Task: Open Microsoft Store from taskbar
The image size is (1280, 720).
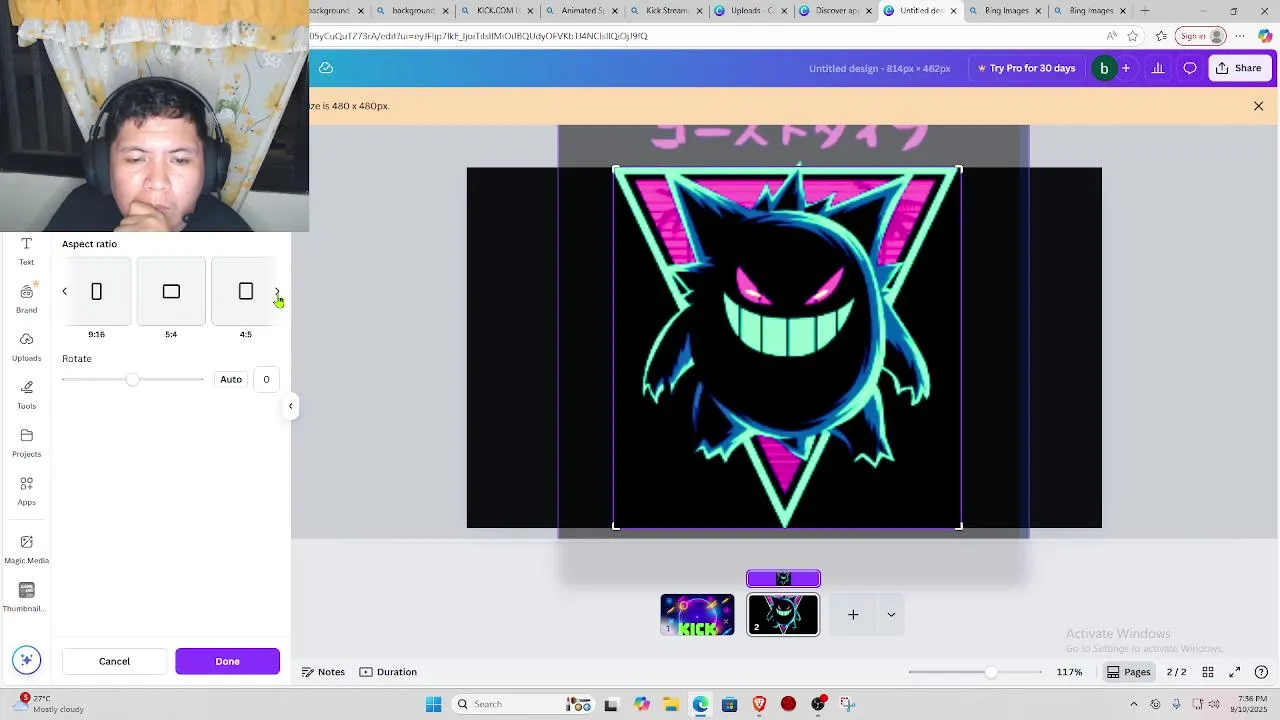Action: pos(729,704)
